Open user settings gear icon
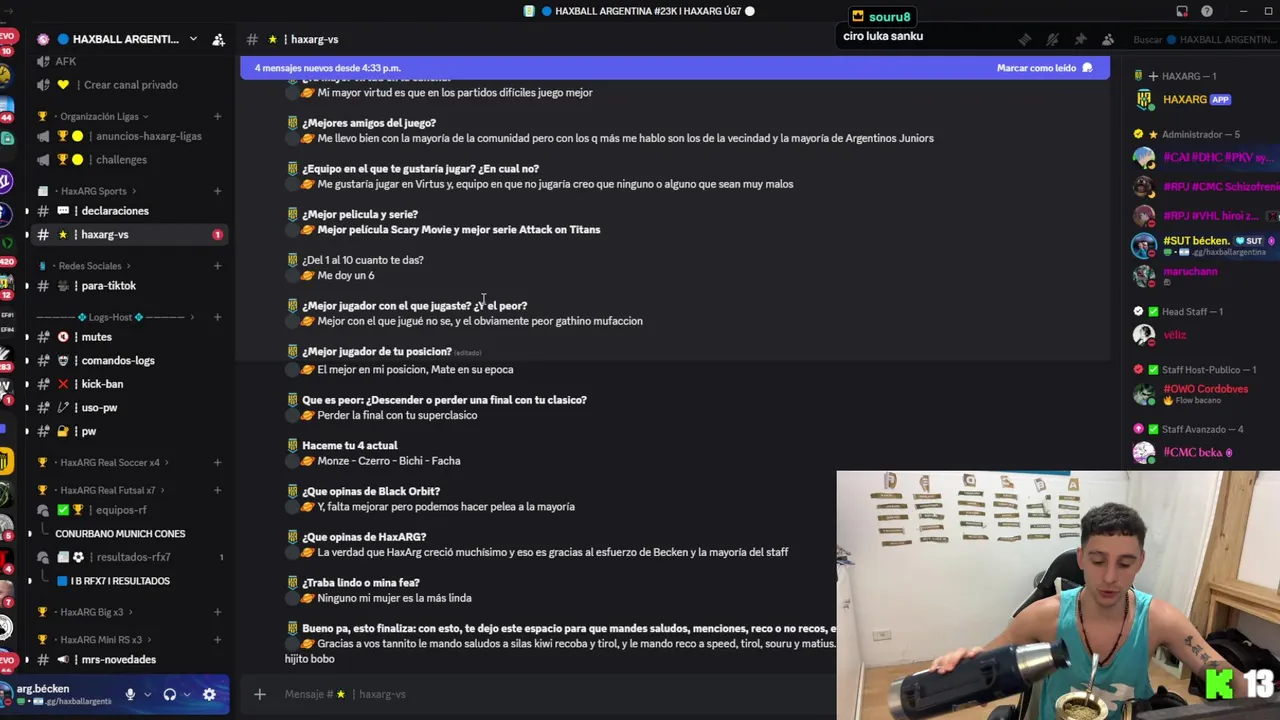 (209, 694)
